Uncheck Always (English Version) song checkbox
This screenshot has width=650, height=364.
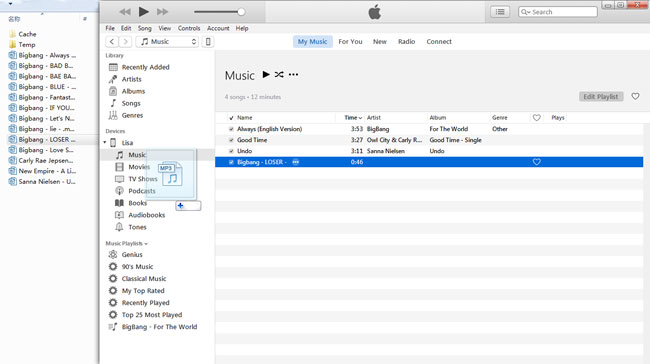231,129
